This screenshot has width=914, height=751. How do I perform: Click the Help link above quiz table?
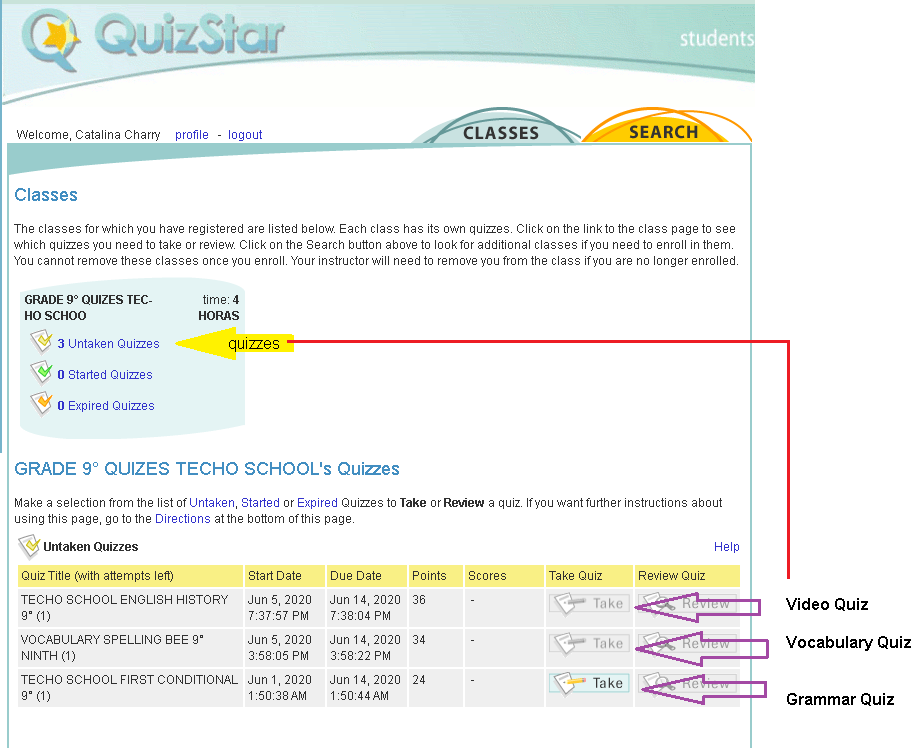[x=726, y=546]
